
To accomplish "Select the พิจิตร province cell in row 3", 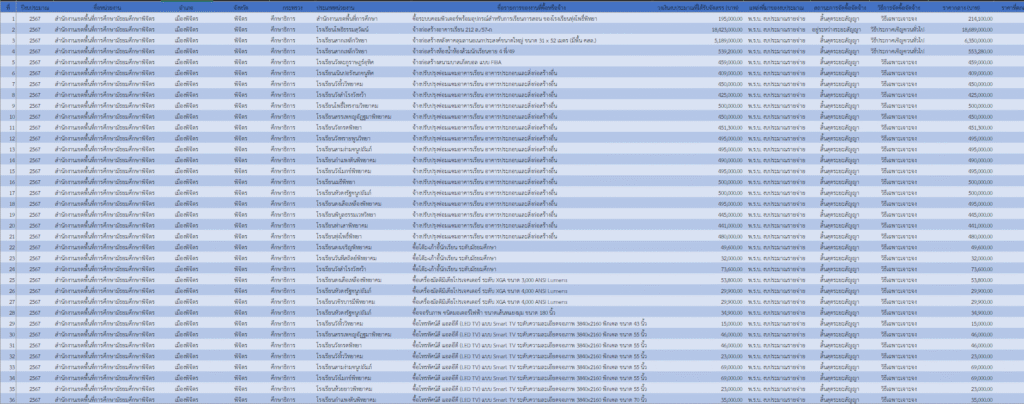I will click(x=240, y=40).
